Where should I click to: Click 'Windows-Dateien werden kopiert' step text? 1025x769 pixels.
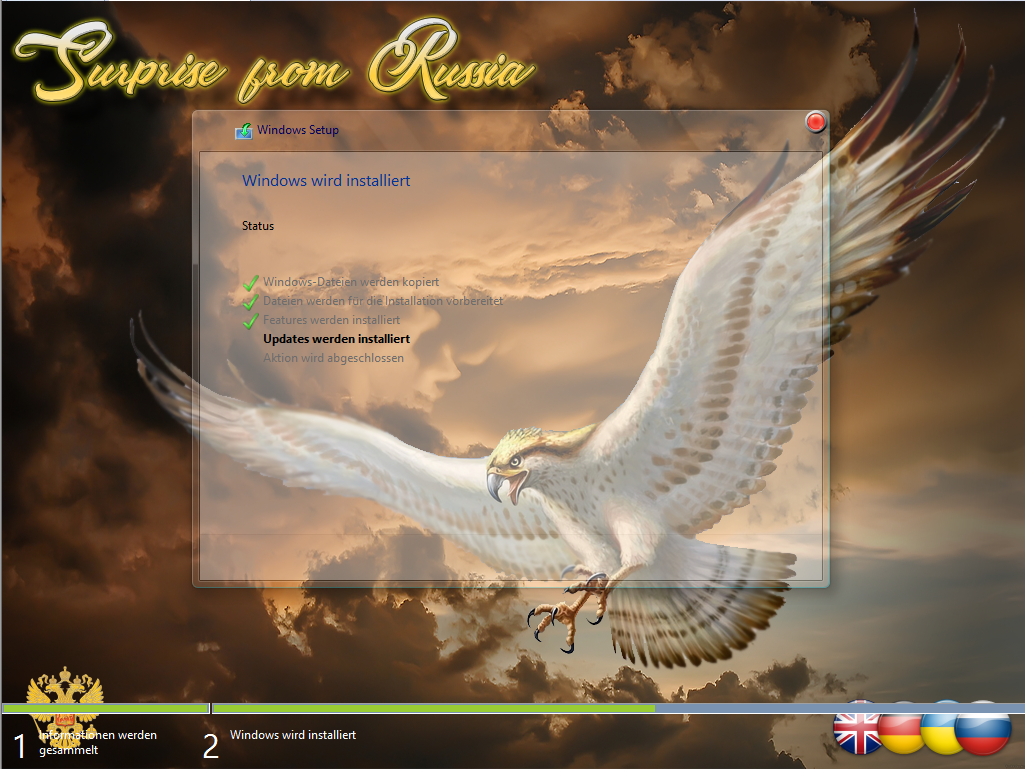tap(351, 282)
